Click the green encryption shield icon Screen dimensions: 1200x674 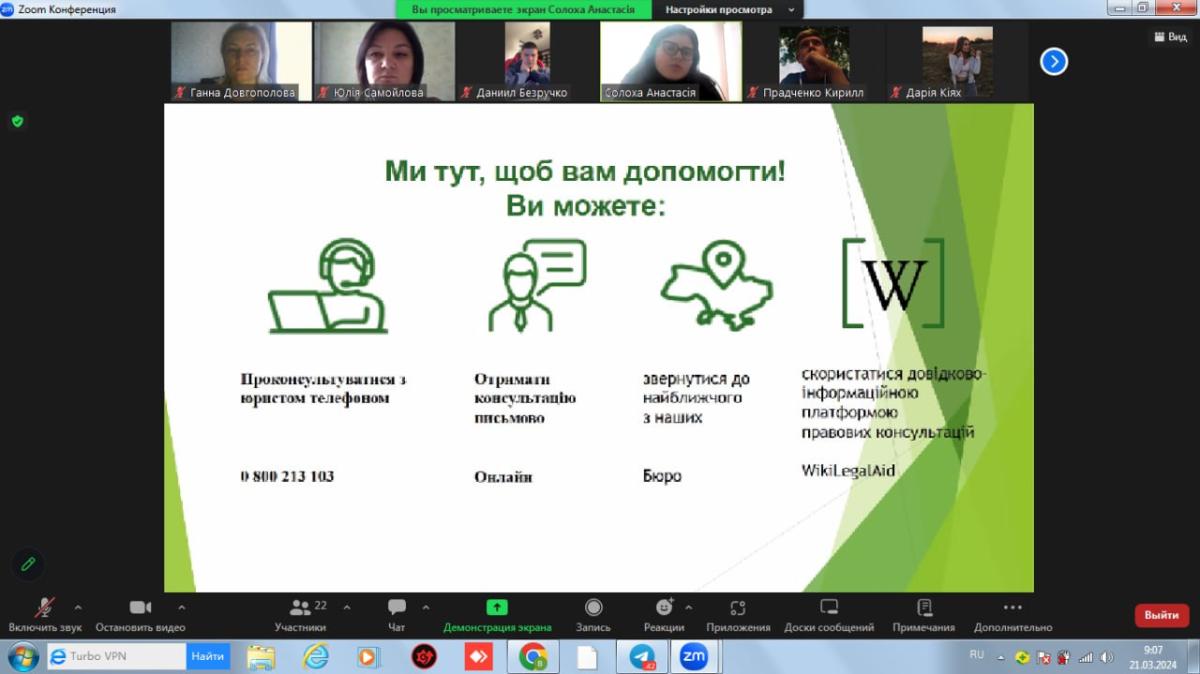pyautogui.click(x=17, y=121)
